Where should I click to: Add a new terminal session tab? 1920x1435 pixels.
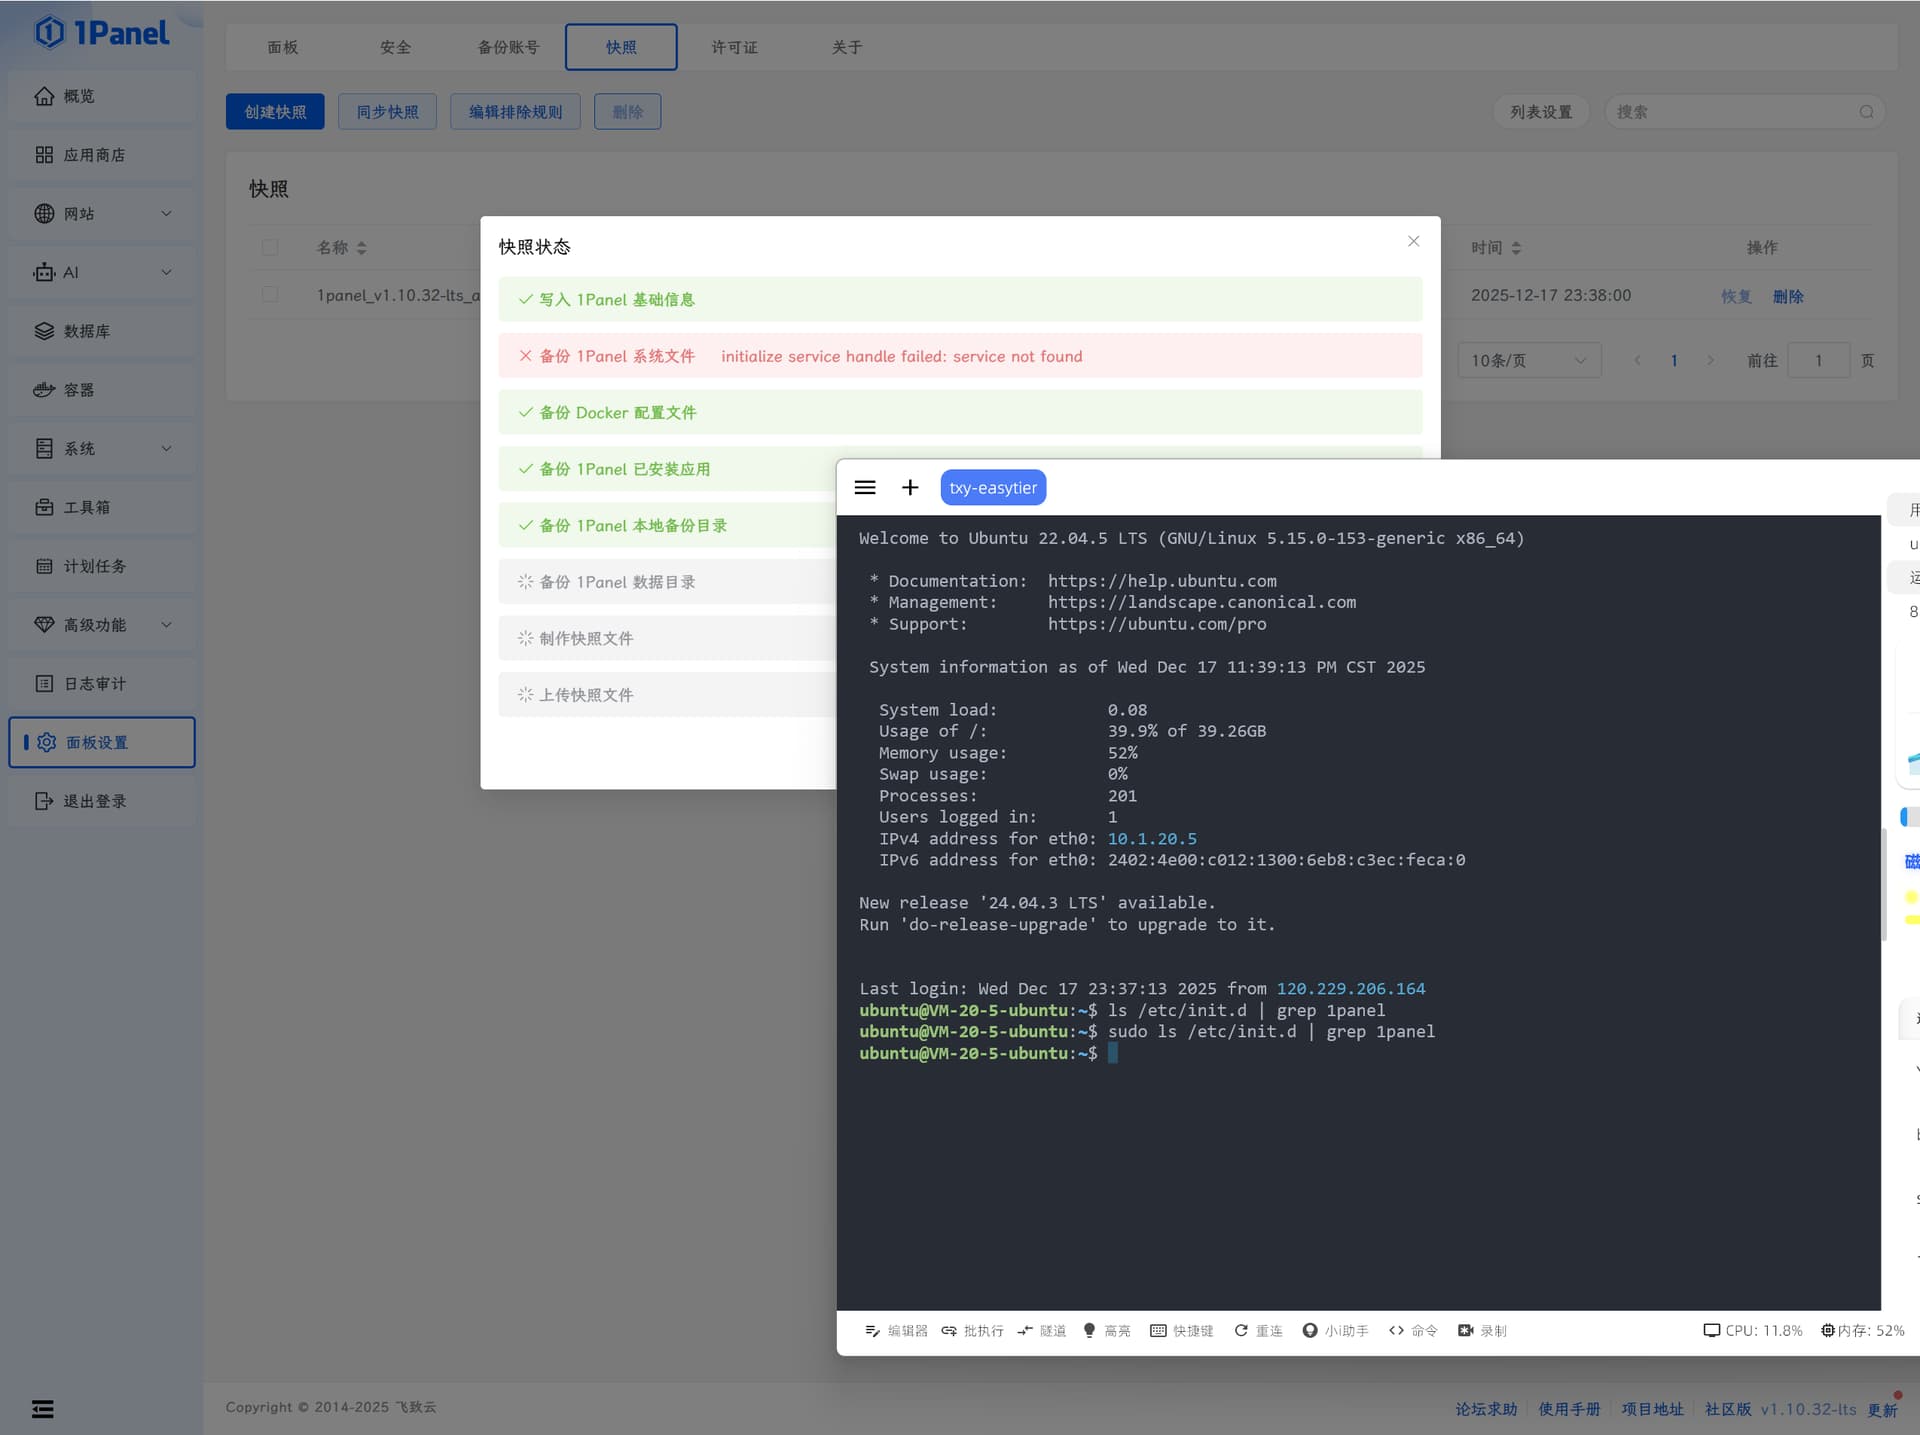pos(909,487)
